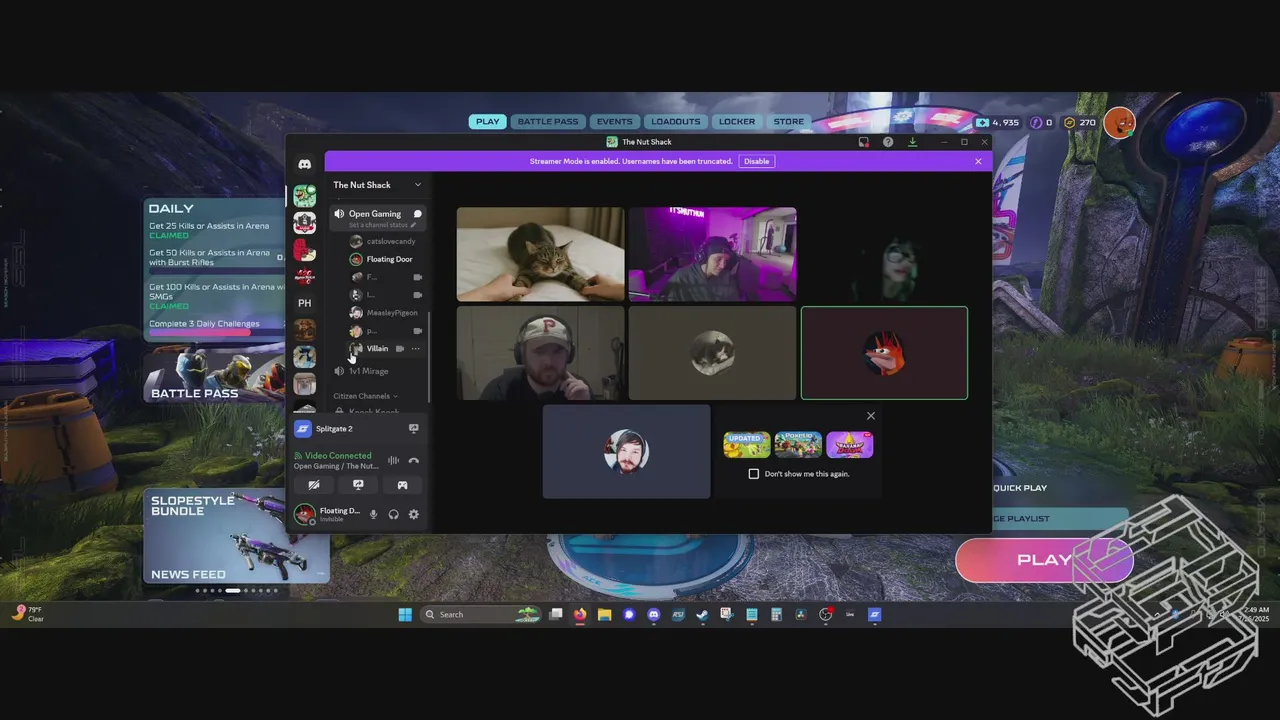Open the LOADOUTS tab in Splitgate

click(x=676, y=122)
